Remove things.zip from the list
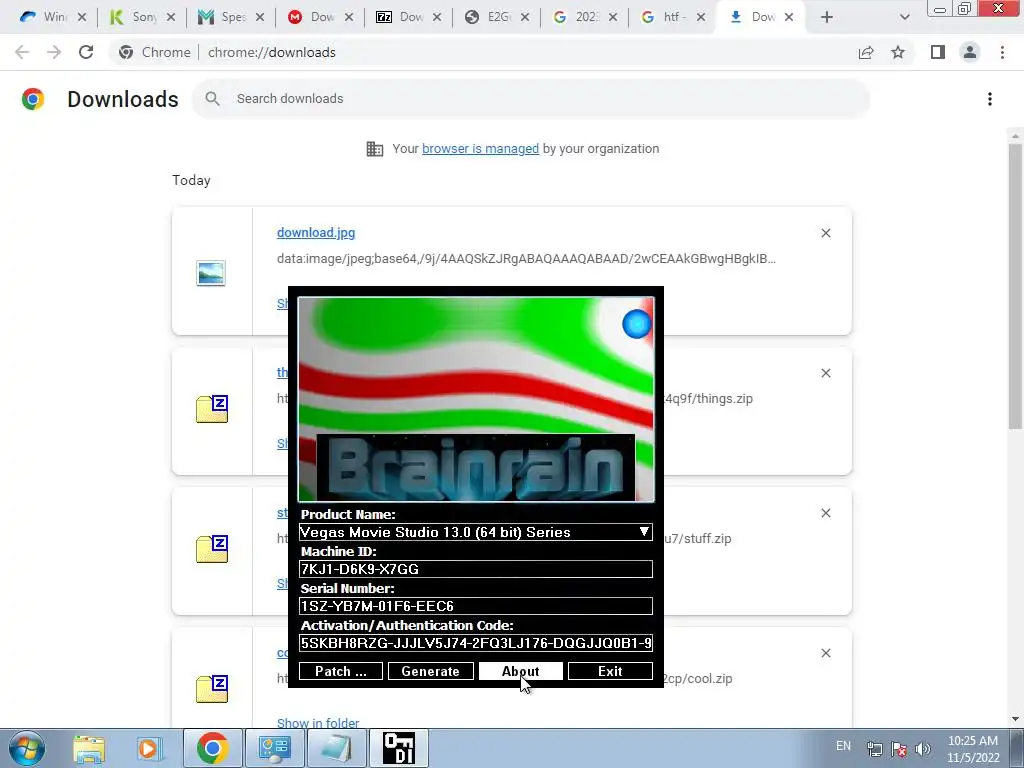The image size is (1024, 768). (x=825, y=373)
